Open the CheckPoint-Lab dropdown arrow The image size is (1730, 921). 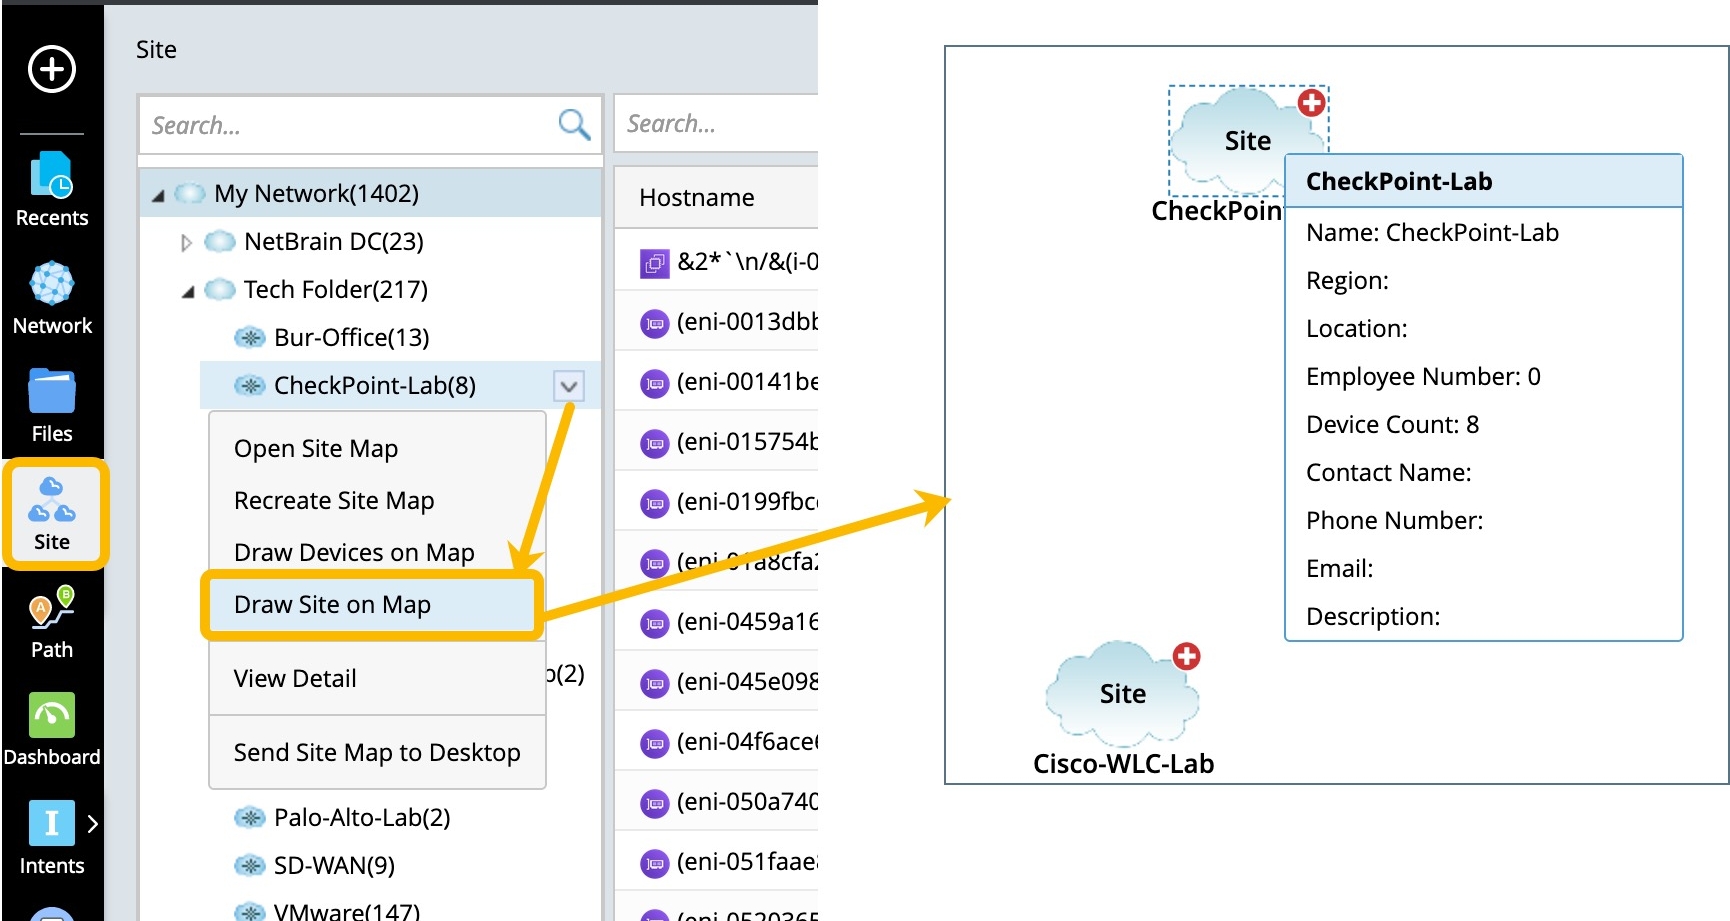click(568, 386)
